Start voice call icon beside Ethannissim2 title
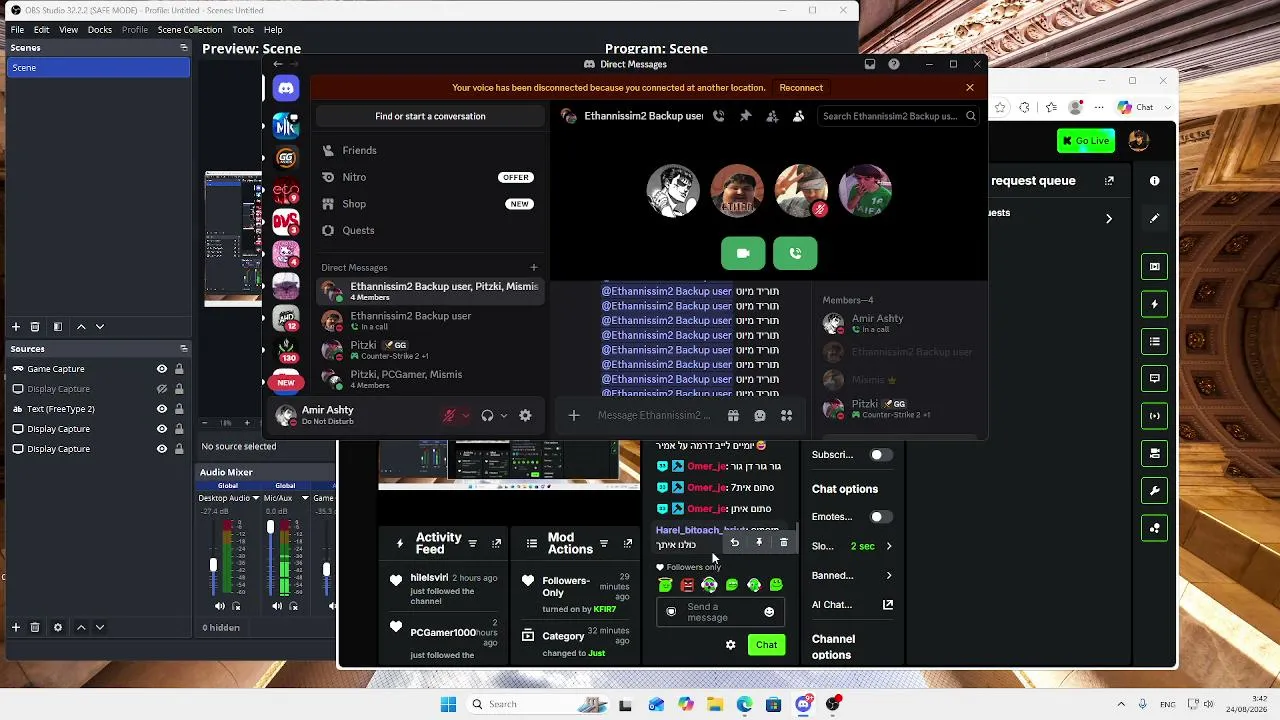Screen dimensions: 1280x720 tap(718, 116)
